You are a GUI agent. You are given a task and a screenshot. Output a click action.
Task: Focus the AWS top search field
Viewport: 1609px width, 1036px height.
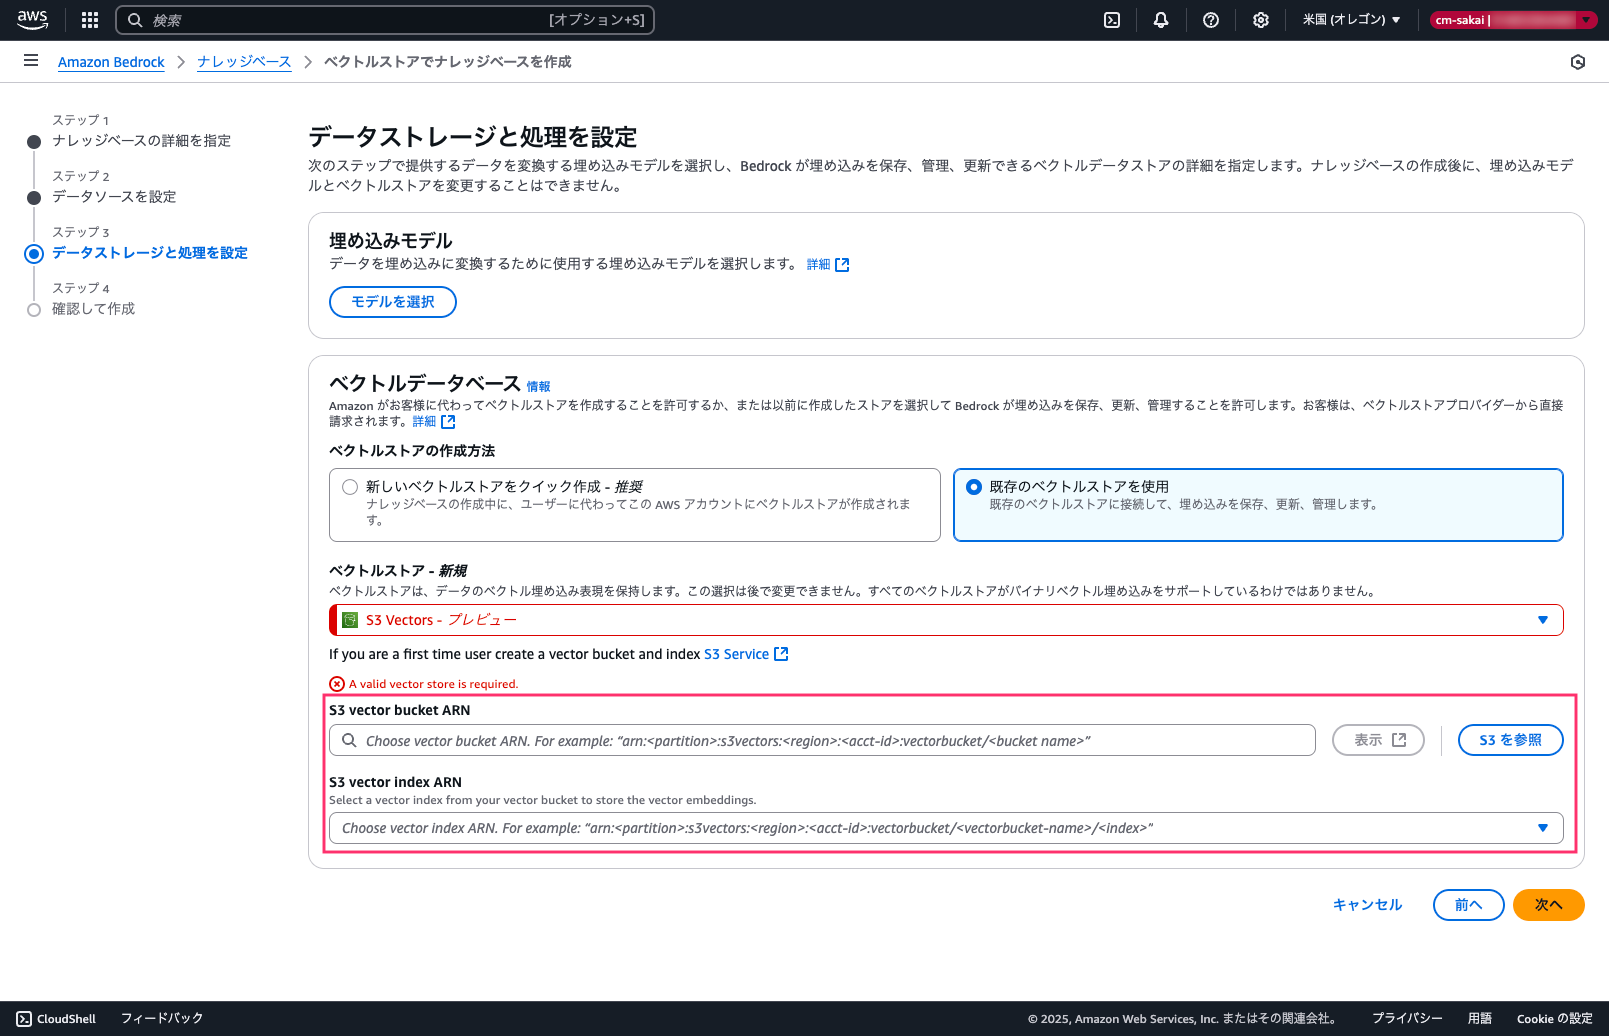385,20
